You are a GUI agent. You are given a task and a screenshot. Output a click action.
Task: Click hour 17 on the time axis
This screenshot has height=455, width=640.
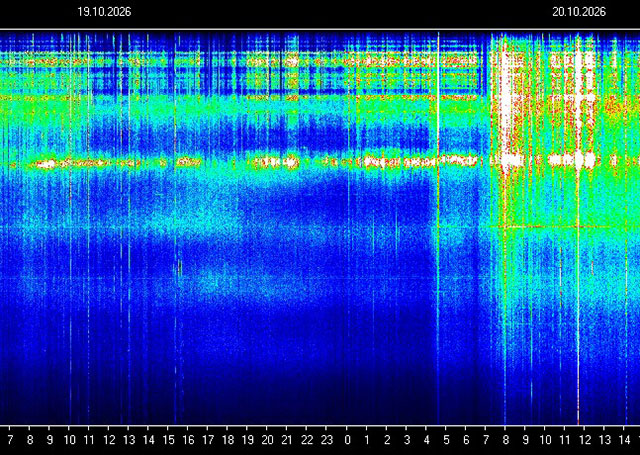[x=208, y=440]
